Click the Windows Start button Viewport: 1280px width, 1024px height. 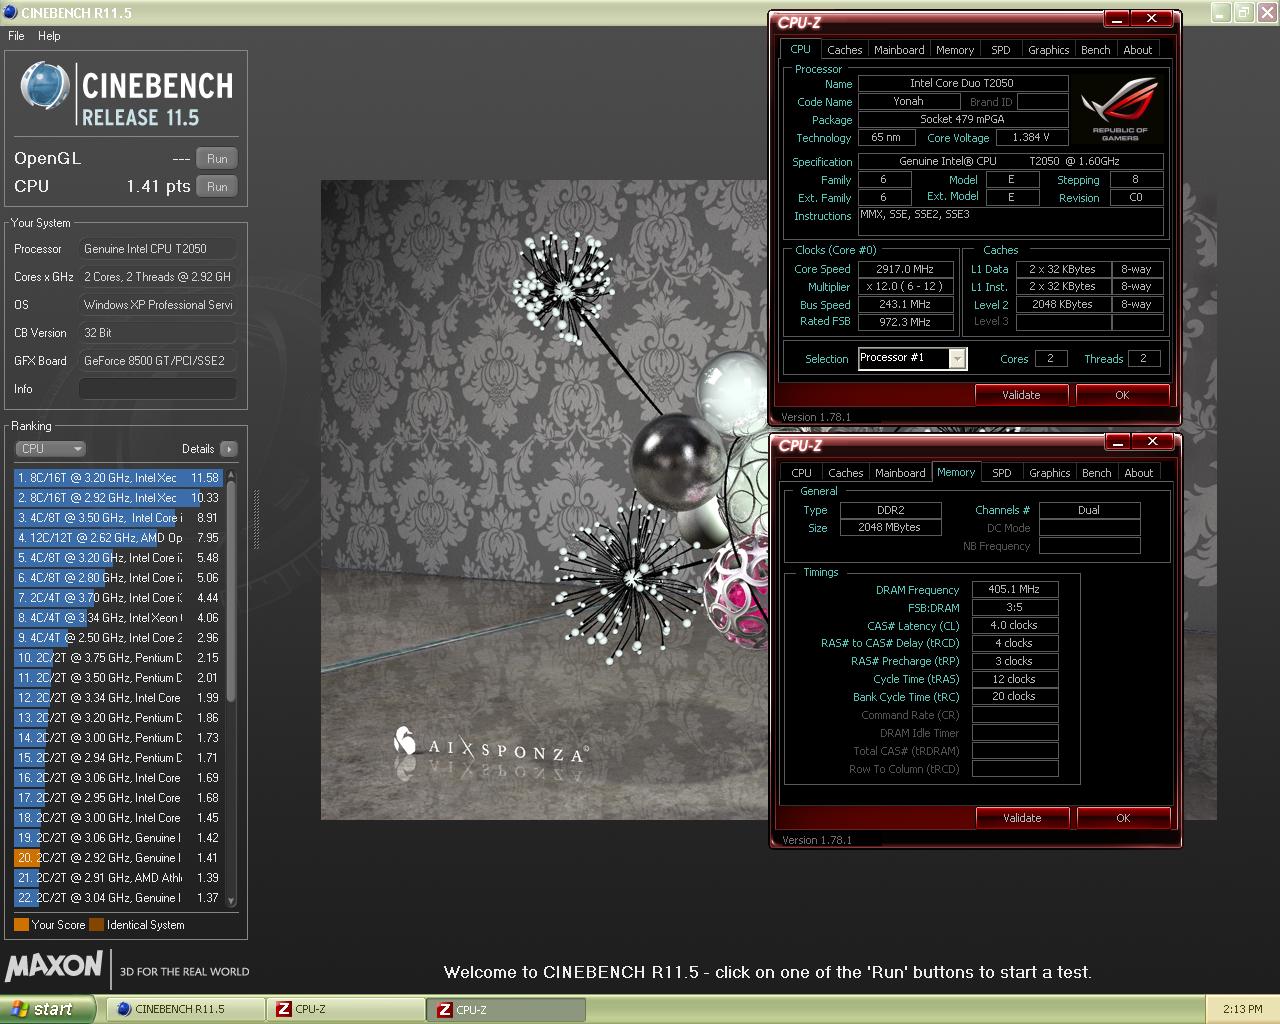(48, 1009)
